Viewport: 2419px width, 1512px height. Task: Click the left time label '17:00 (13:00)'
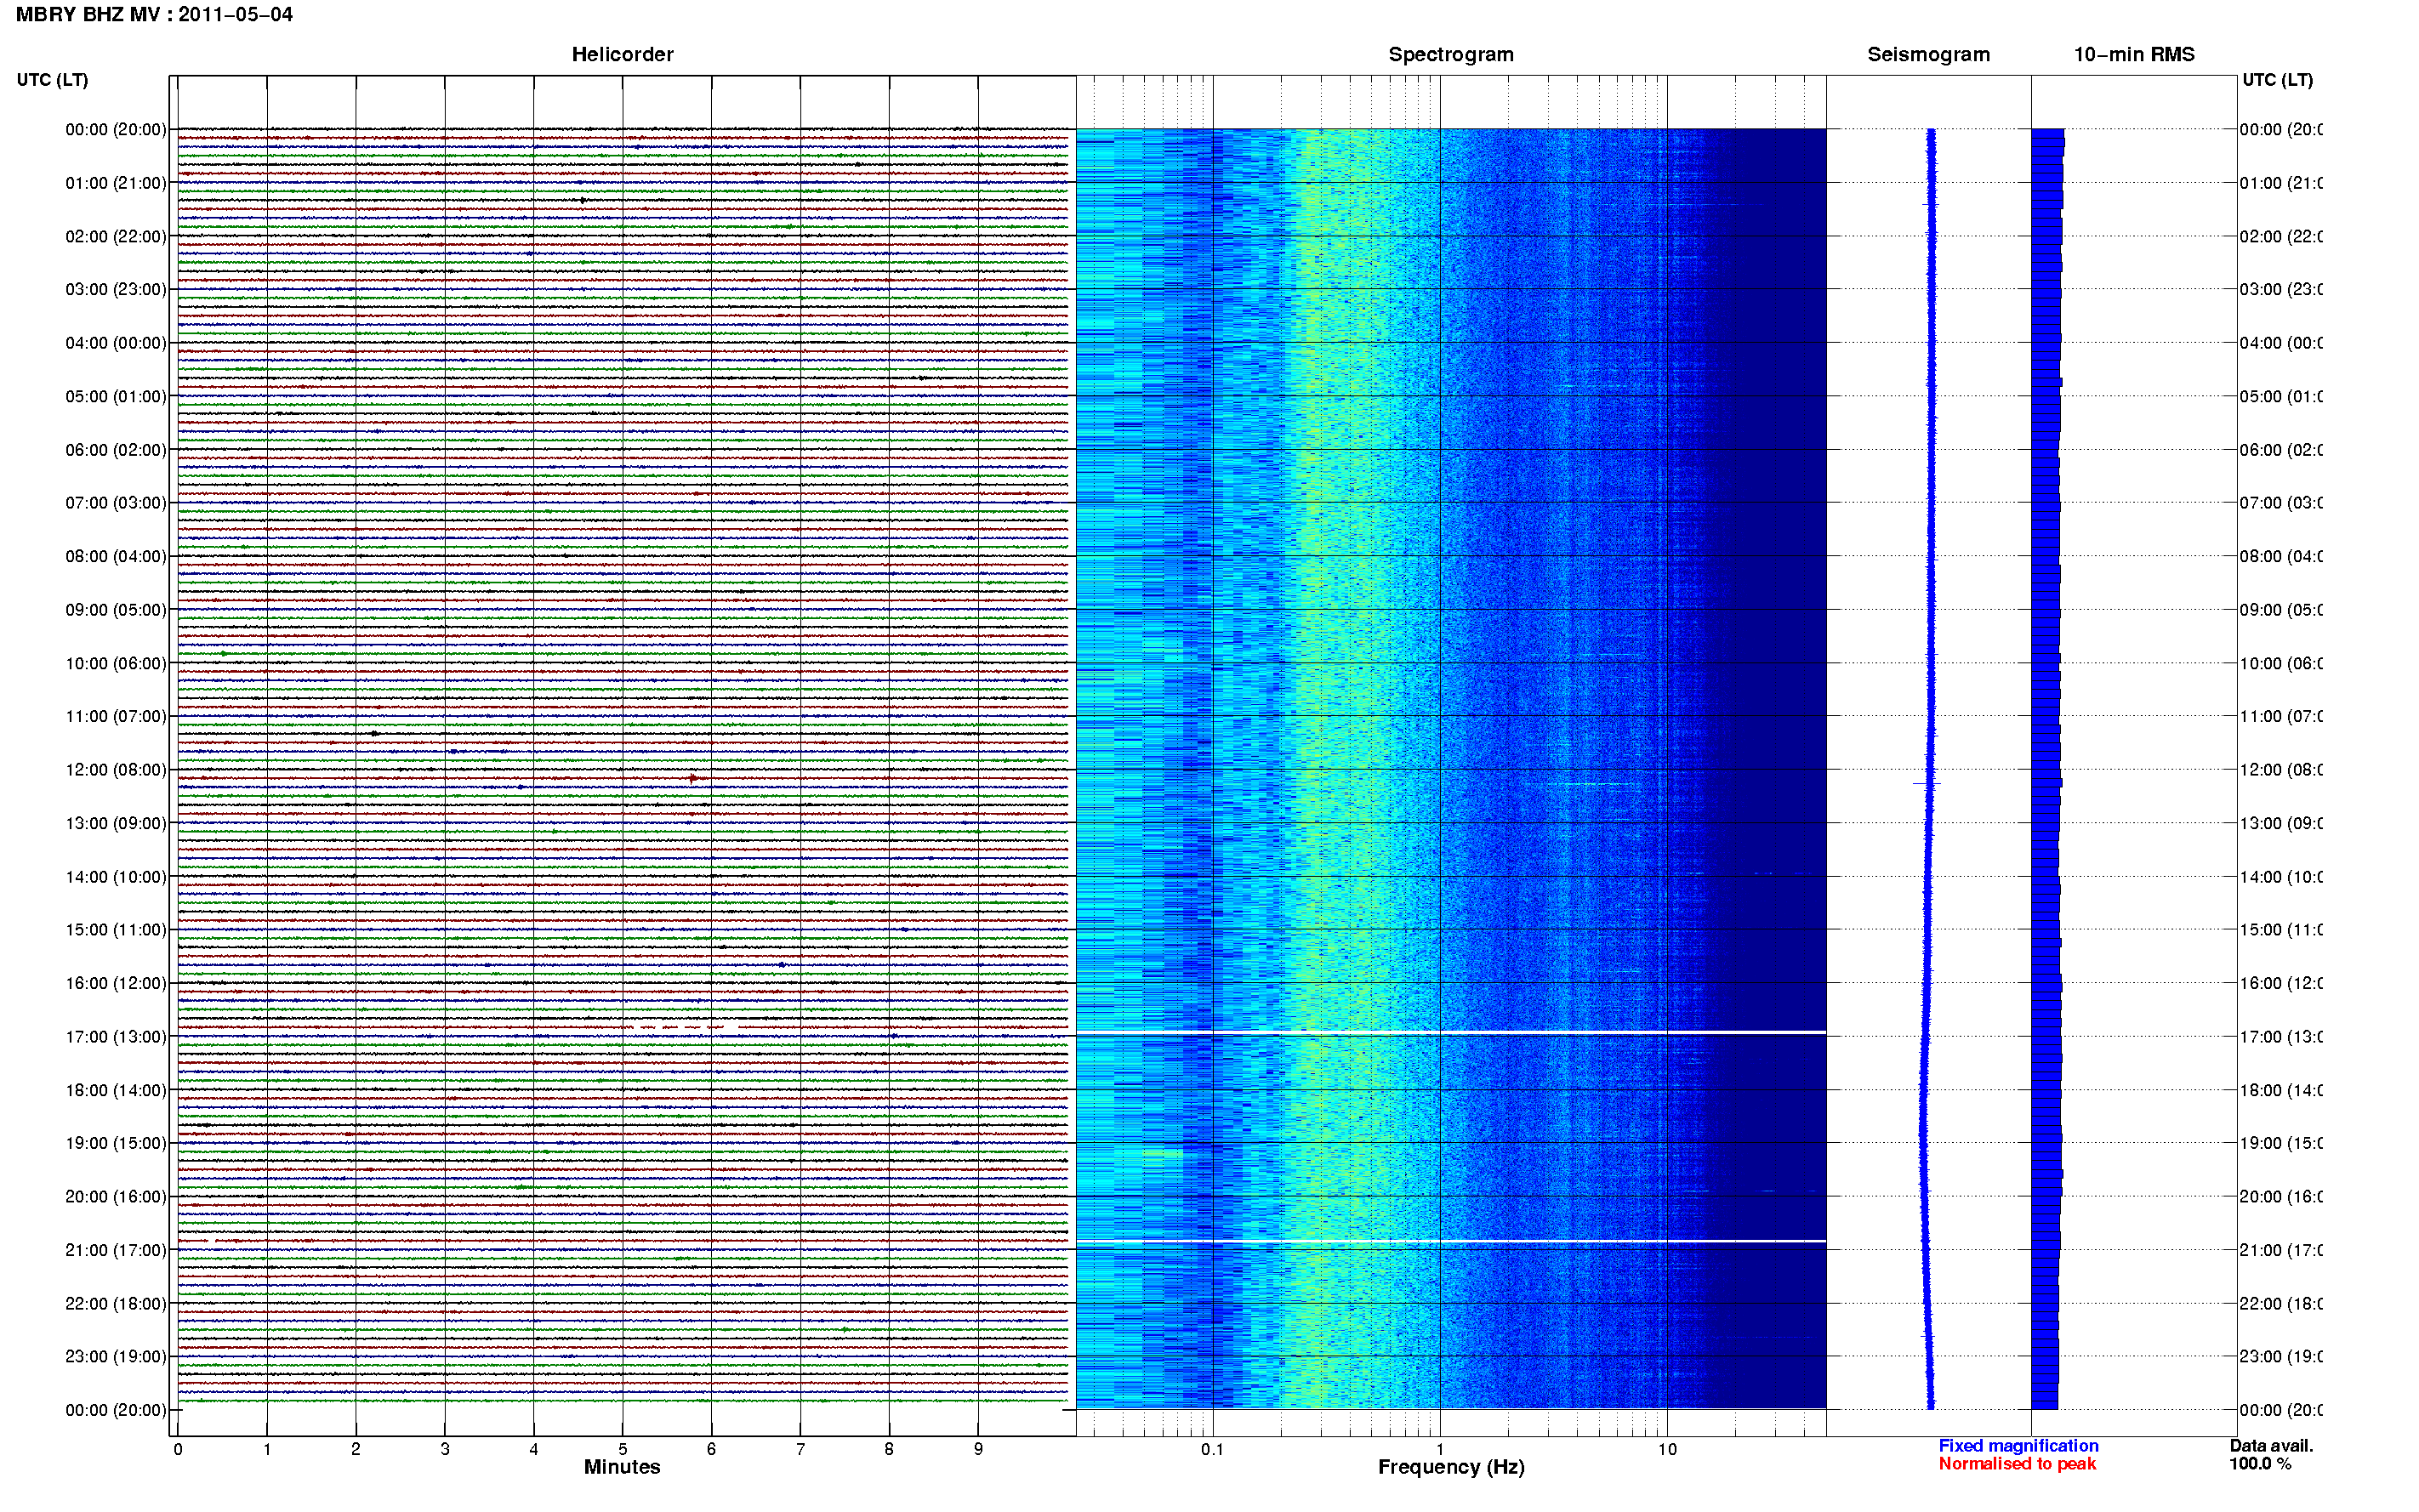[116, 1037]
